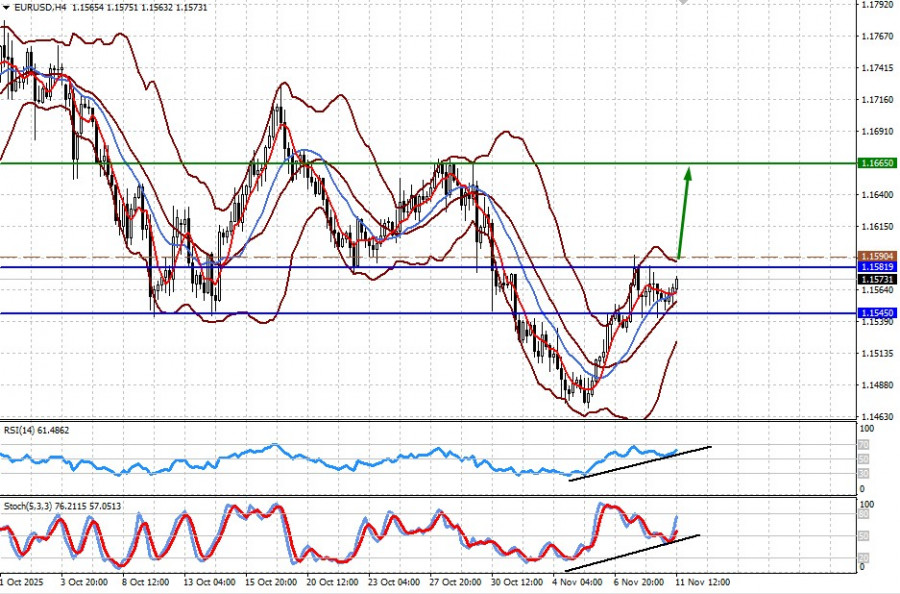This screenshot has width=900, height=594.
Task: Click the Stoch(5,3,3) indicator label
Action: pos(63,506)
